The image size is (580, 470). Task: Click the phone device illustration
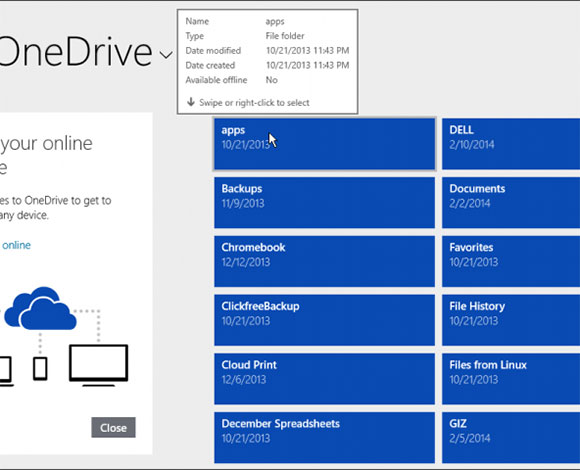point(40,368)
